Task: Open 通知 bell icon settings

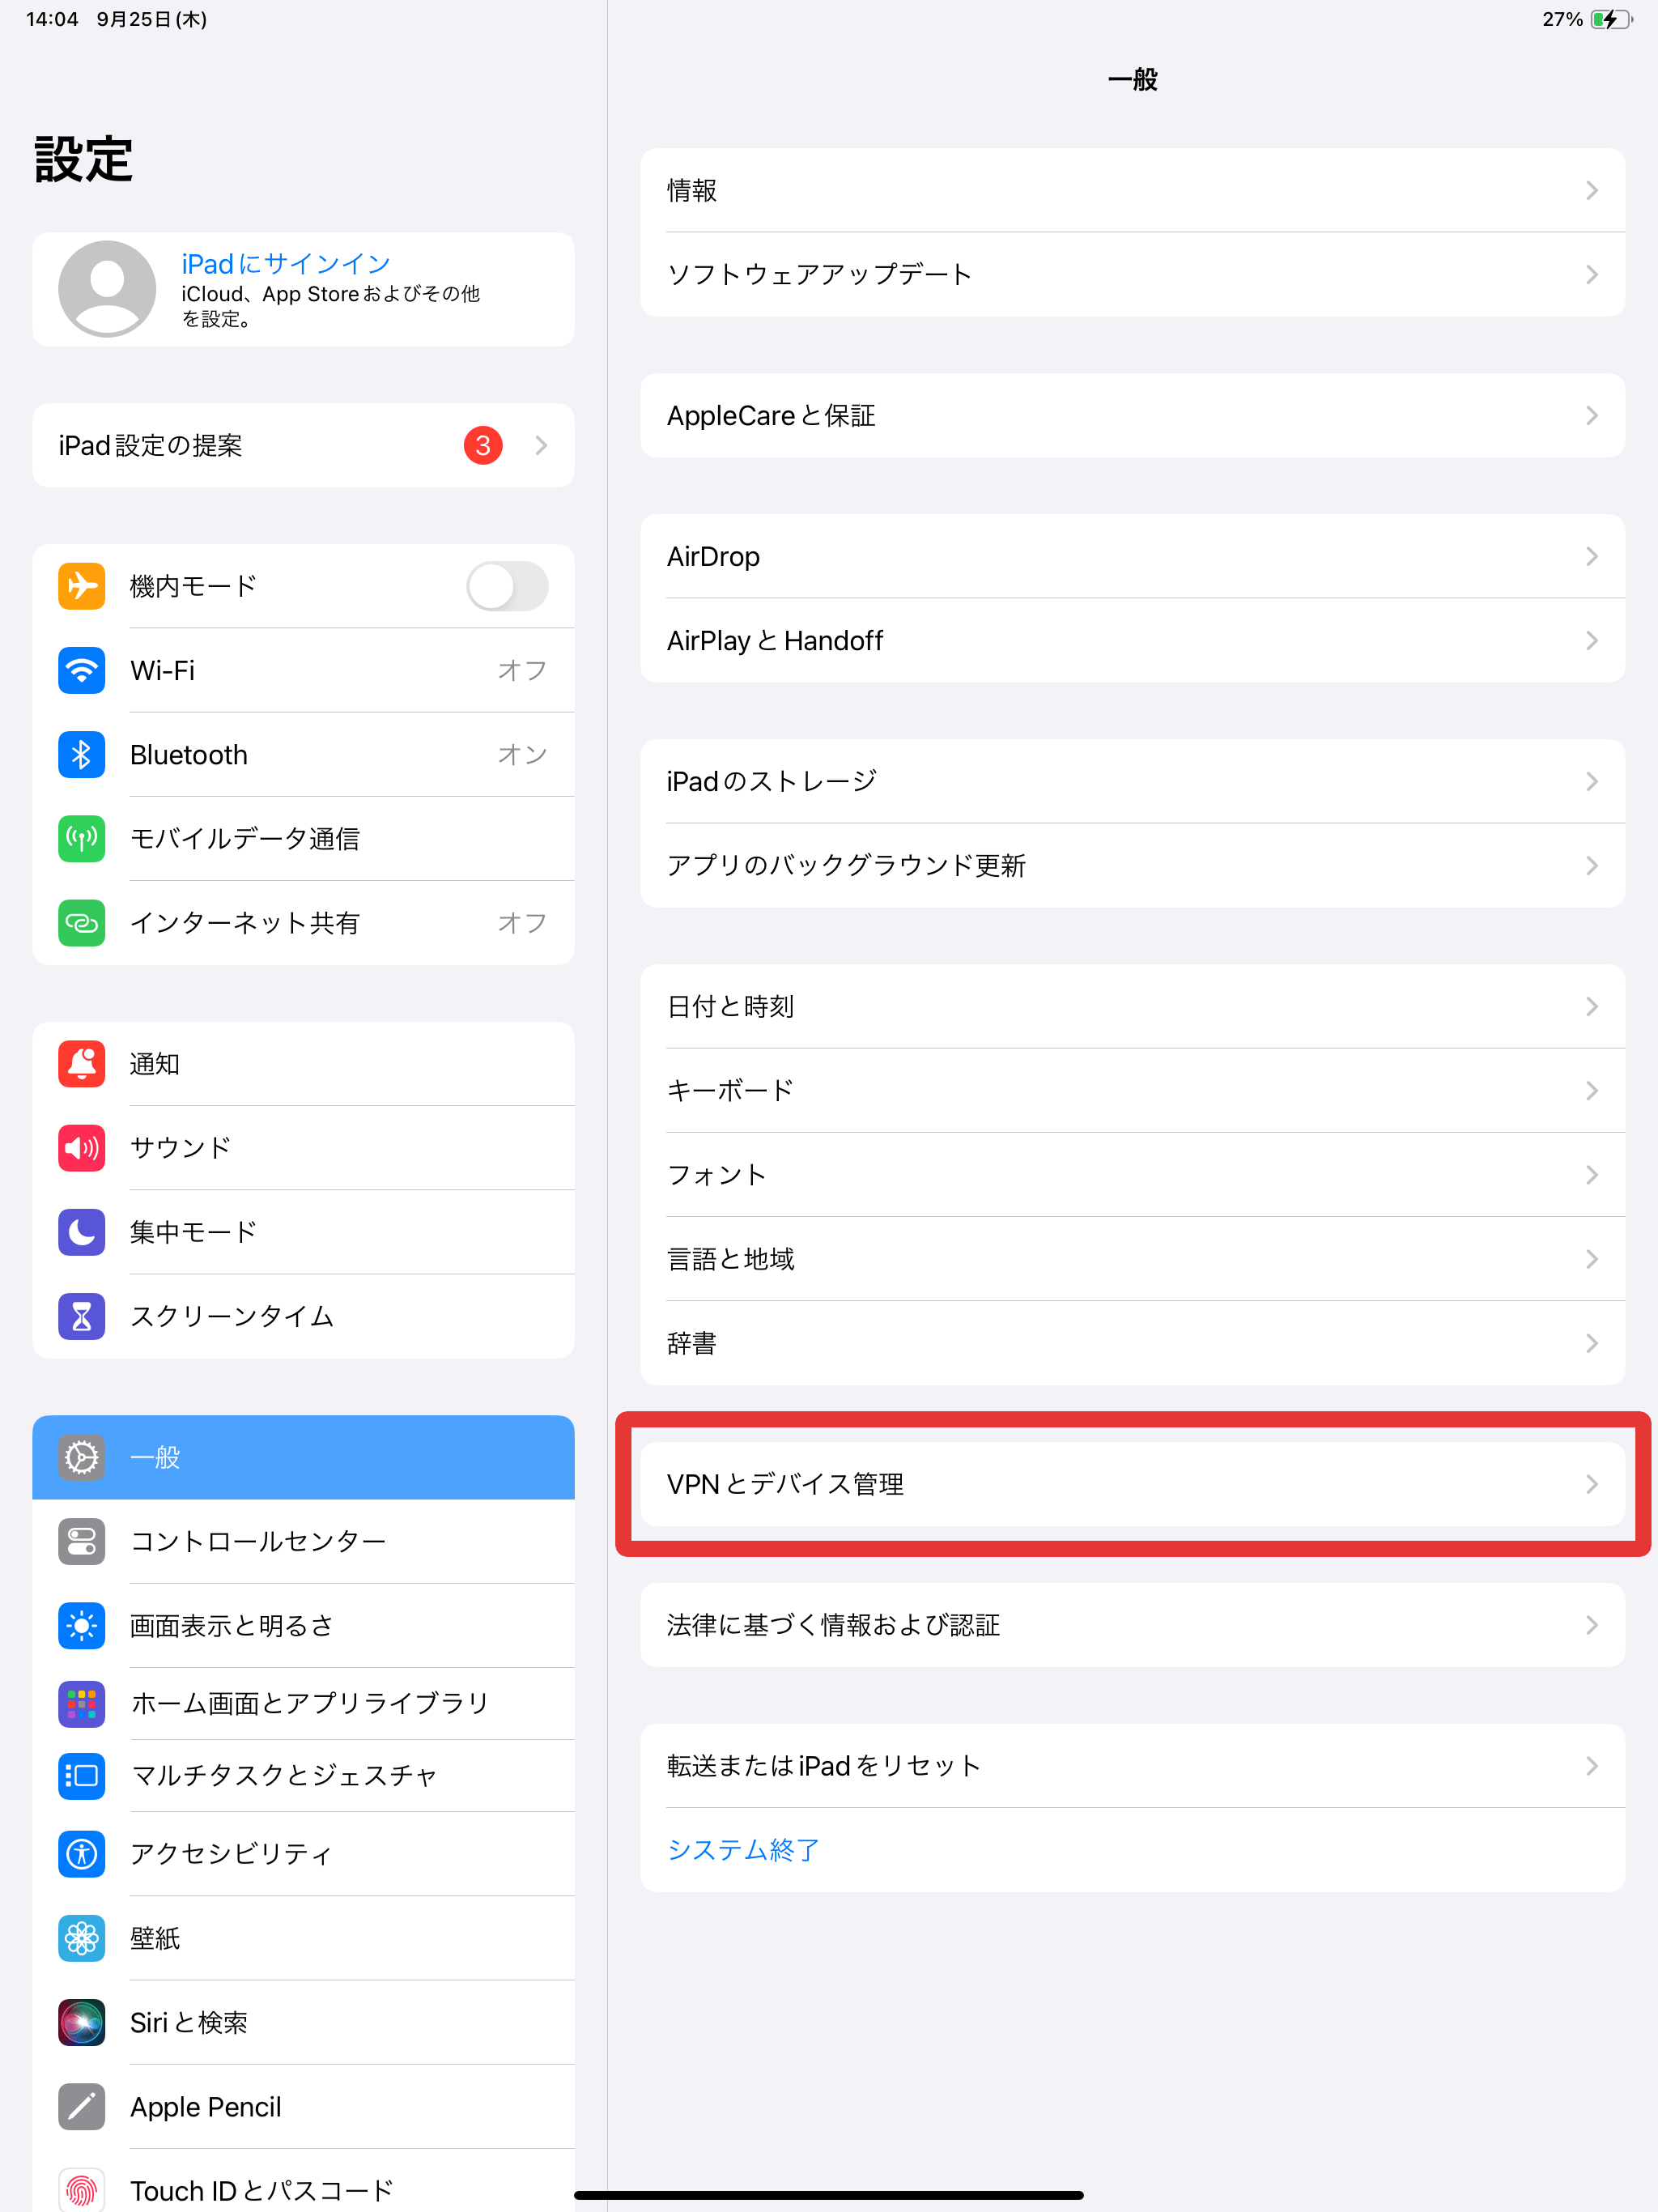Action: coord(81,1063)
